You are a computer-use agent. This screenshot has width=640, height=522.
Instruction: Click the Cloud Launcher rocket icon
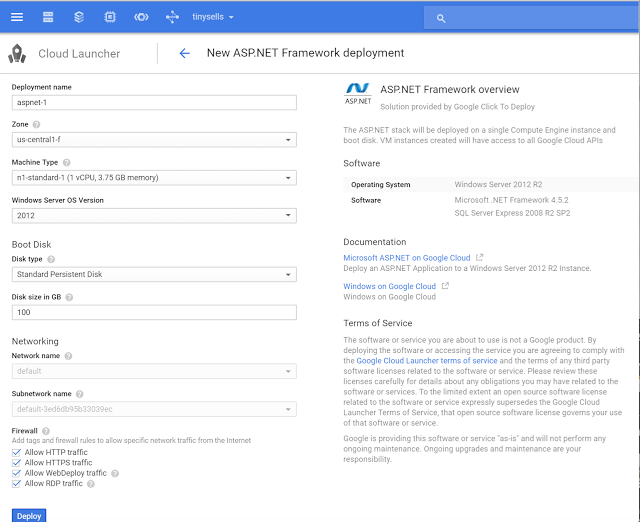click(x=17, y=53)
